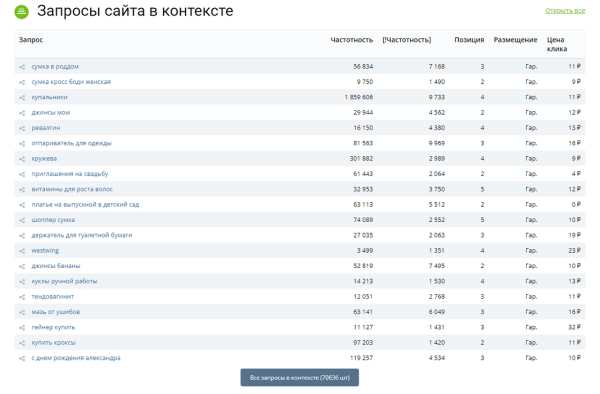The image size is (600, 394).
Task: Click share icon next to 'westwing'
Action: click(x=22, y=251)
